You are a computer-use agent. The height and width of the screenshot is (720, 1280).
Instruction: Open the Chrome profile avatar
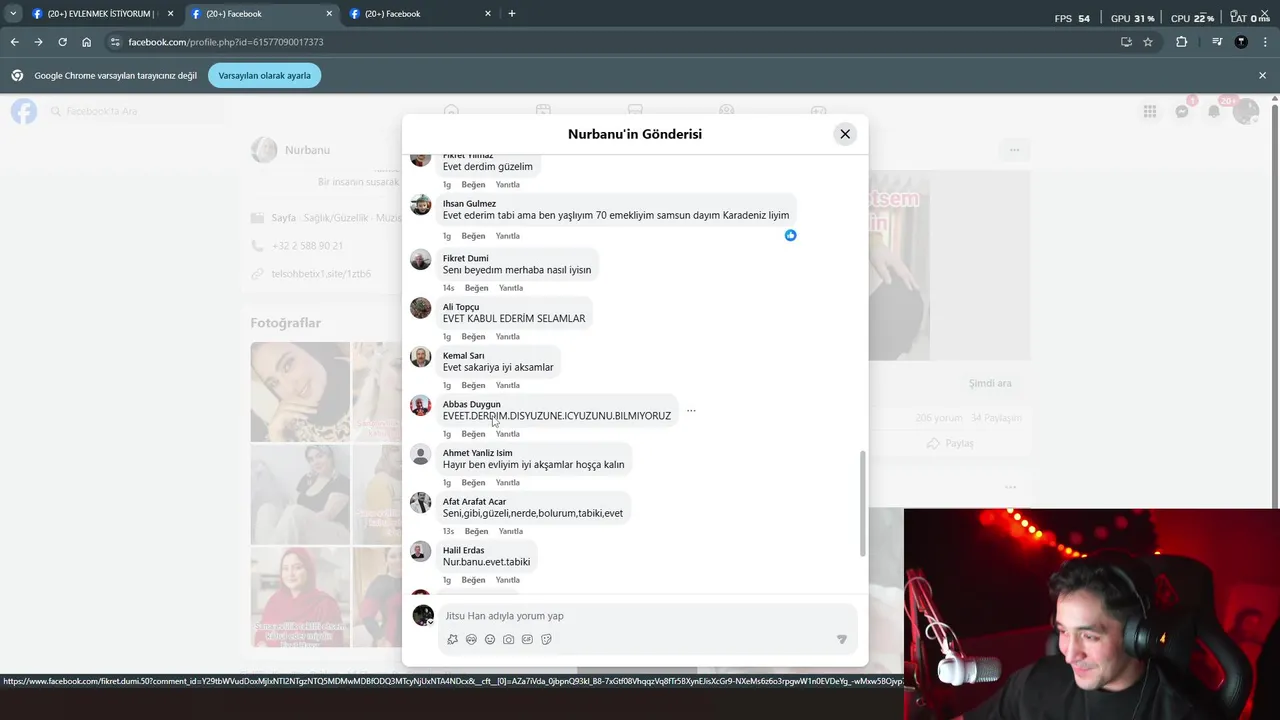pos(1241,42)
